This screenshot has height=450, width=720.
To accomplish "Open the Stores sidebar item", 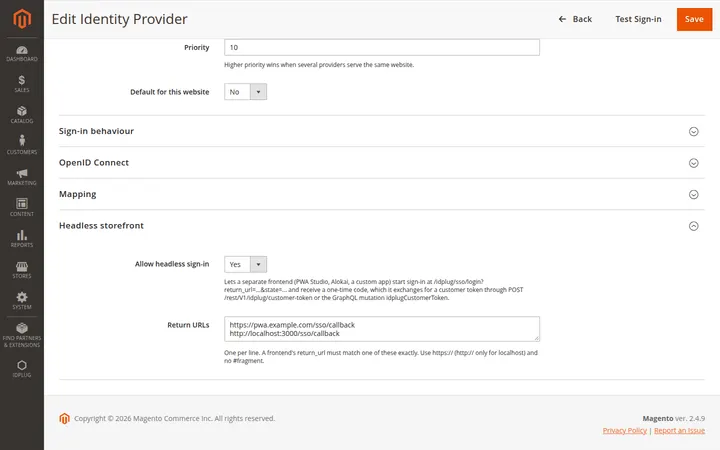I will [22, 270].
